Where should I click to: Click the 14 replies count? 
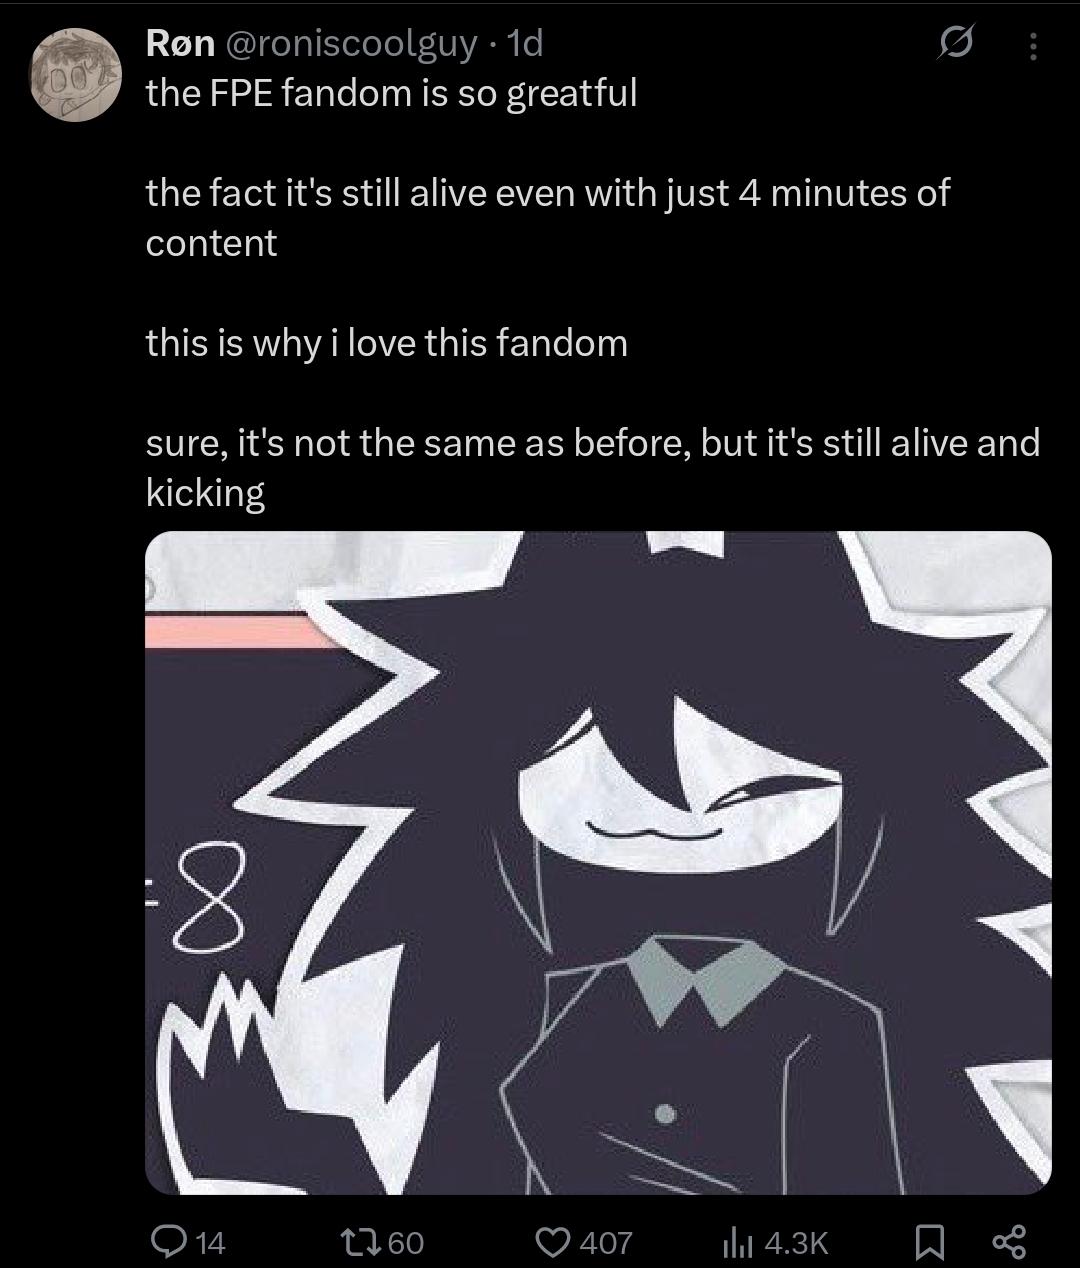tap(209, 1242)
